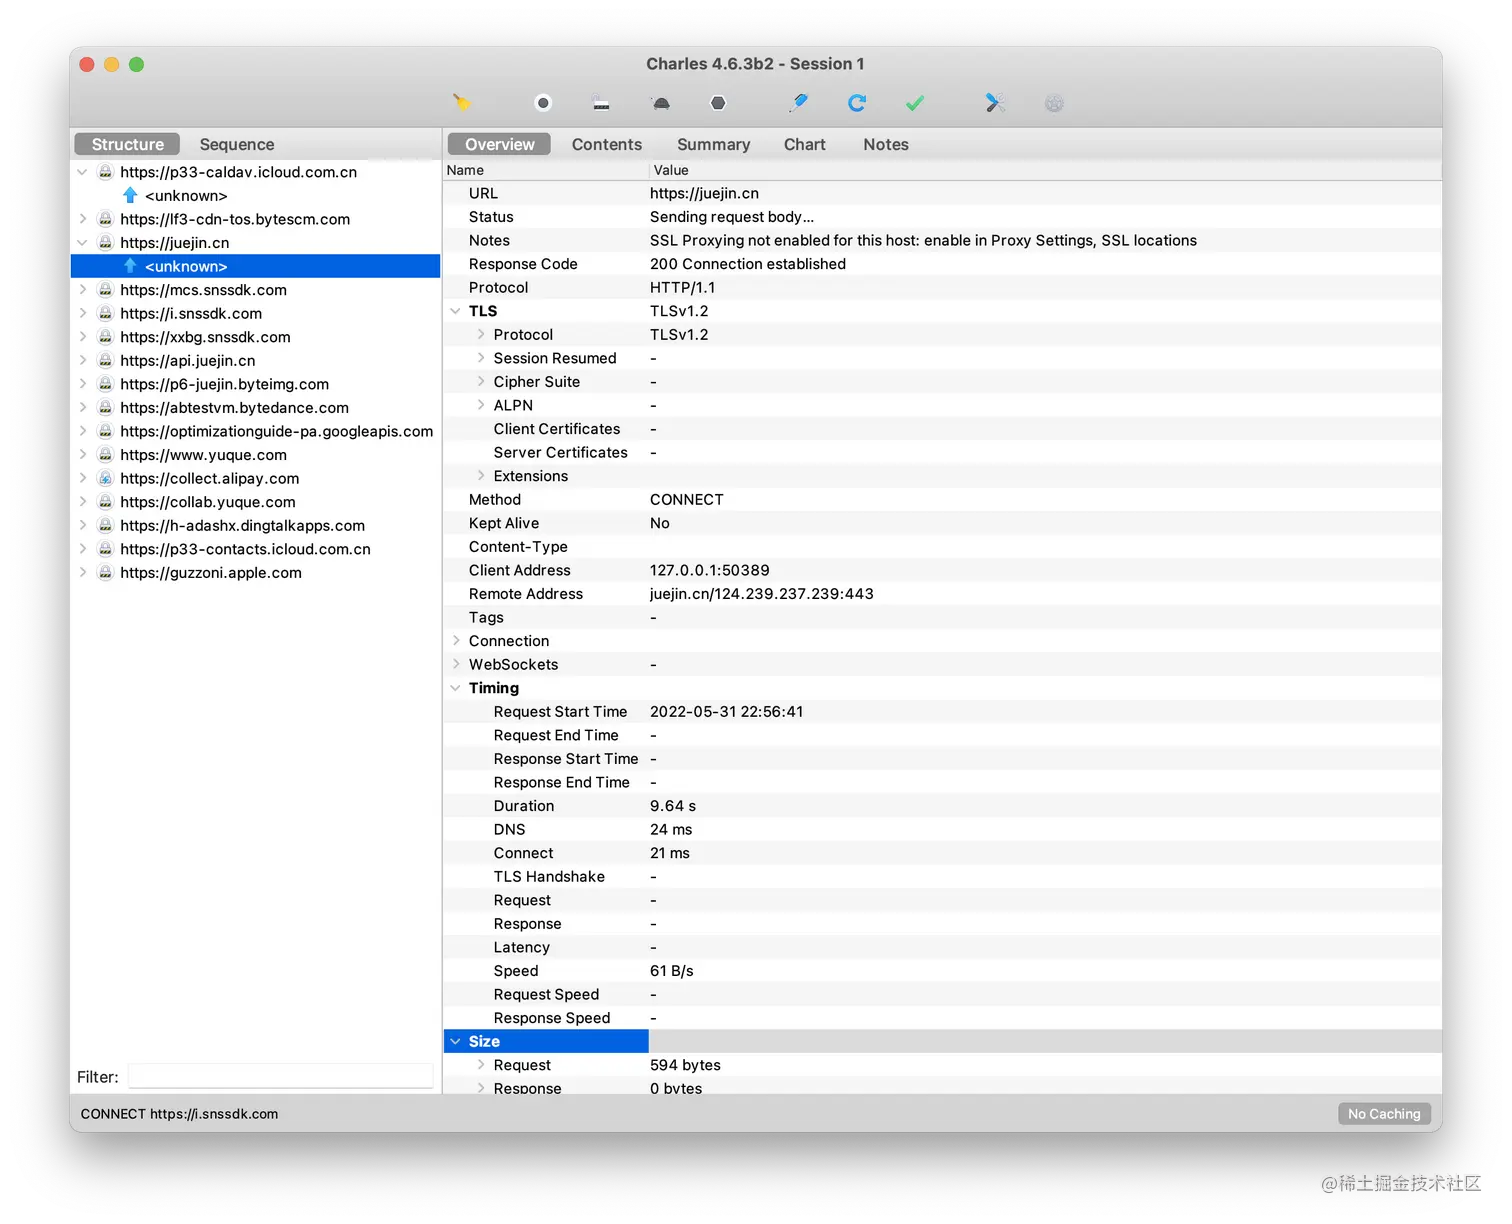Switch to Structure view
The image size is (1512, 1224).
click(x=127, y=144)
